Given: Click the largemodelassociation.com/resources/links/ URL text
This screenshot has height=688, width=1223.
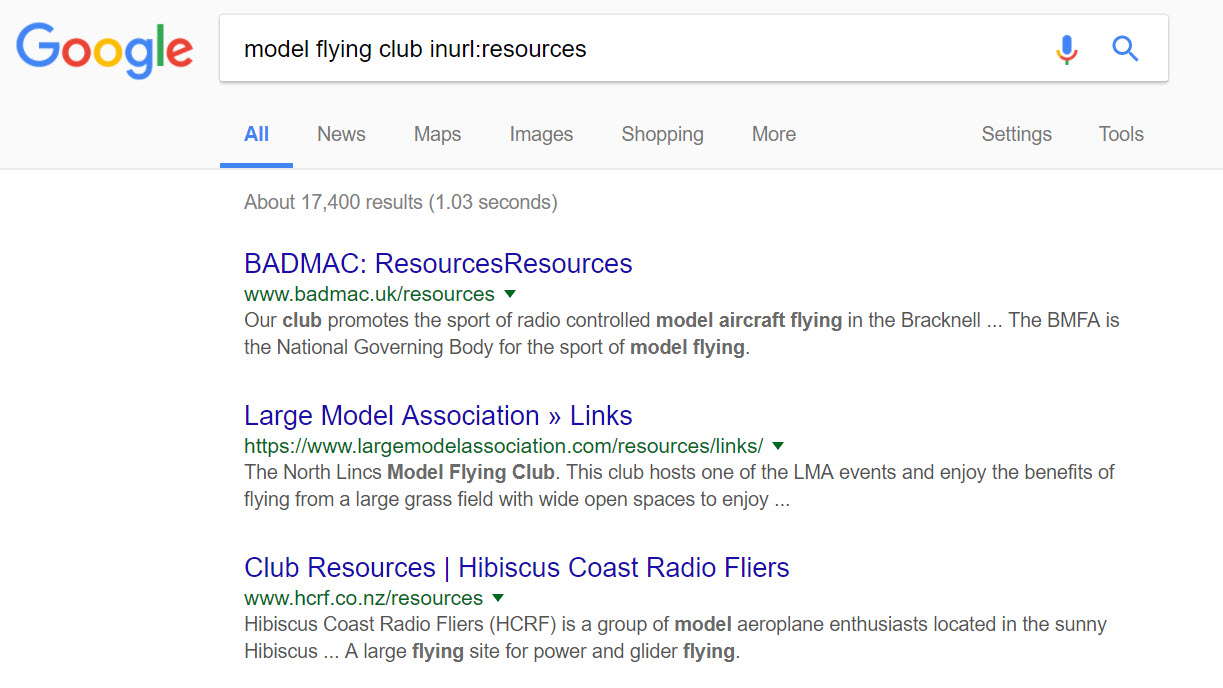Looking at the screenshot, I should [x=503, y=446].
